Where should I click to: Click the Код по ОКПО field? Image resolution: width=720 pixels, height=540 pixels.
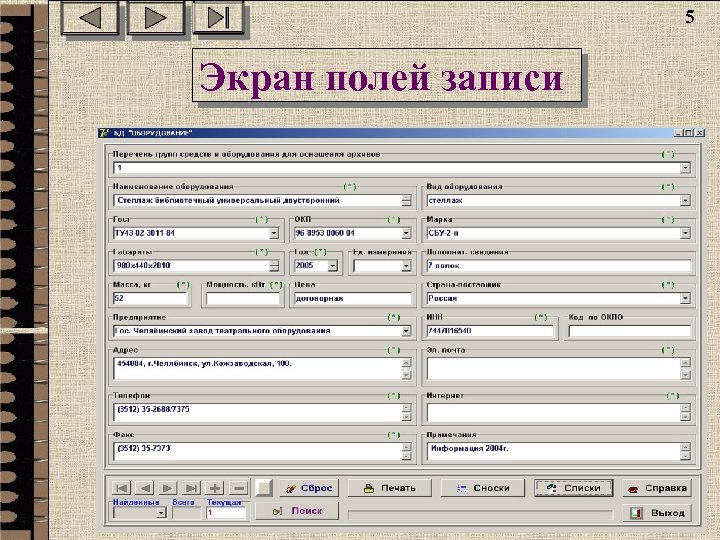coord(630,331)
